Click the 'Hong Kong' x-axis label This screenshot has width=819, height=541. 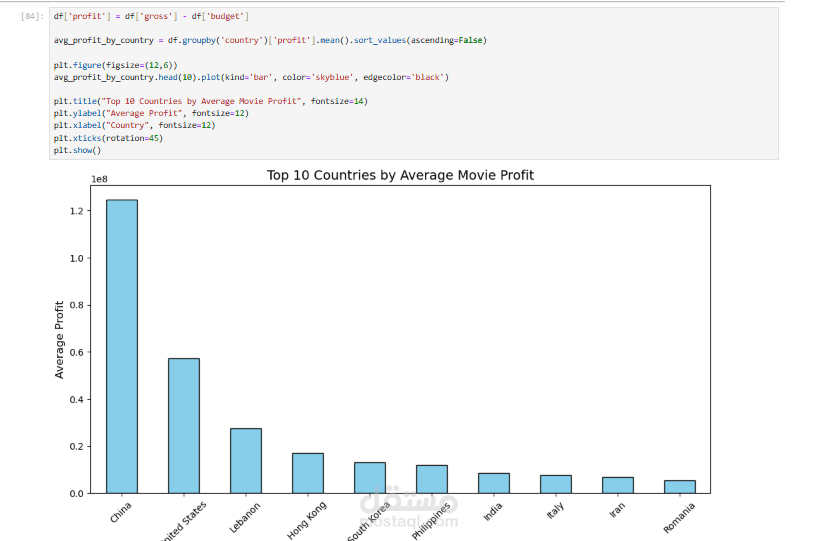click(x=307, y=520)
